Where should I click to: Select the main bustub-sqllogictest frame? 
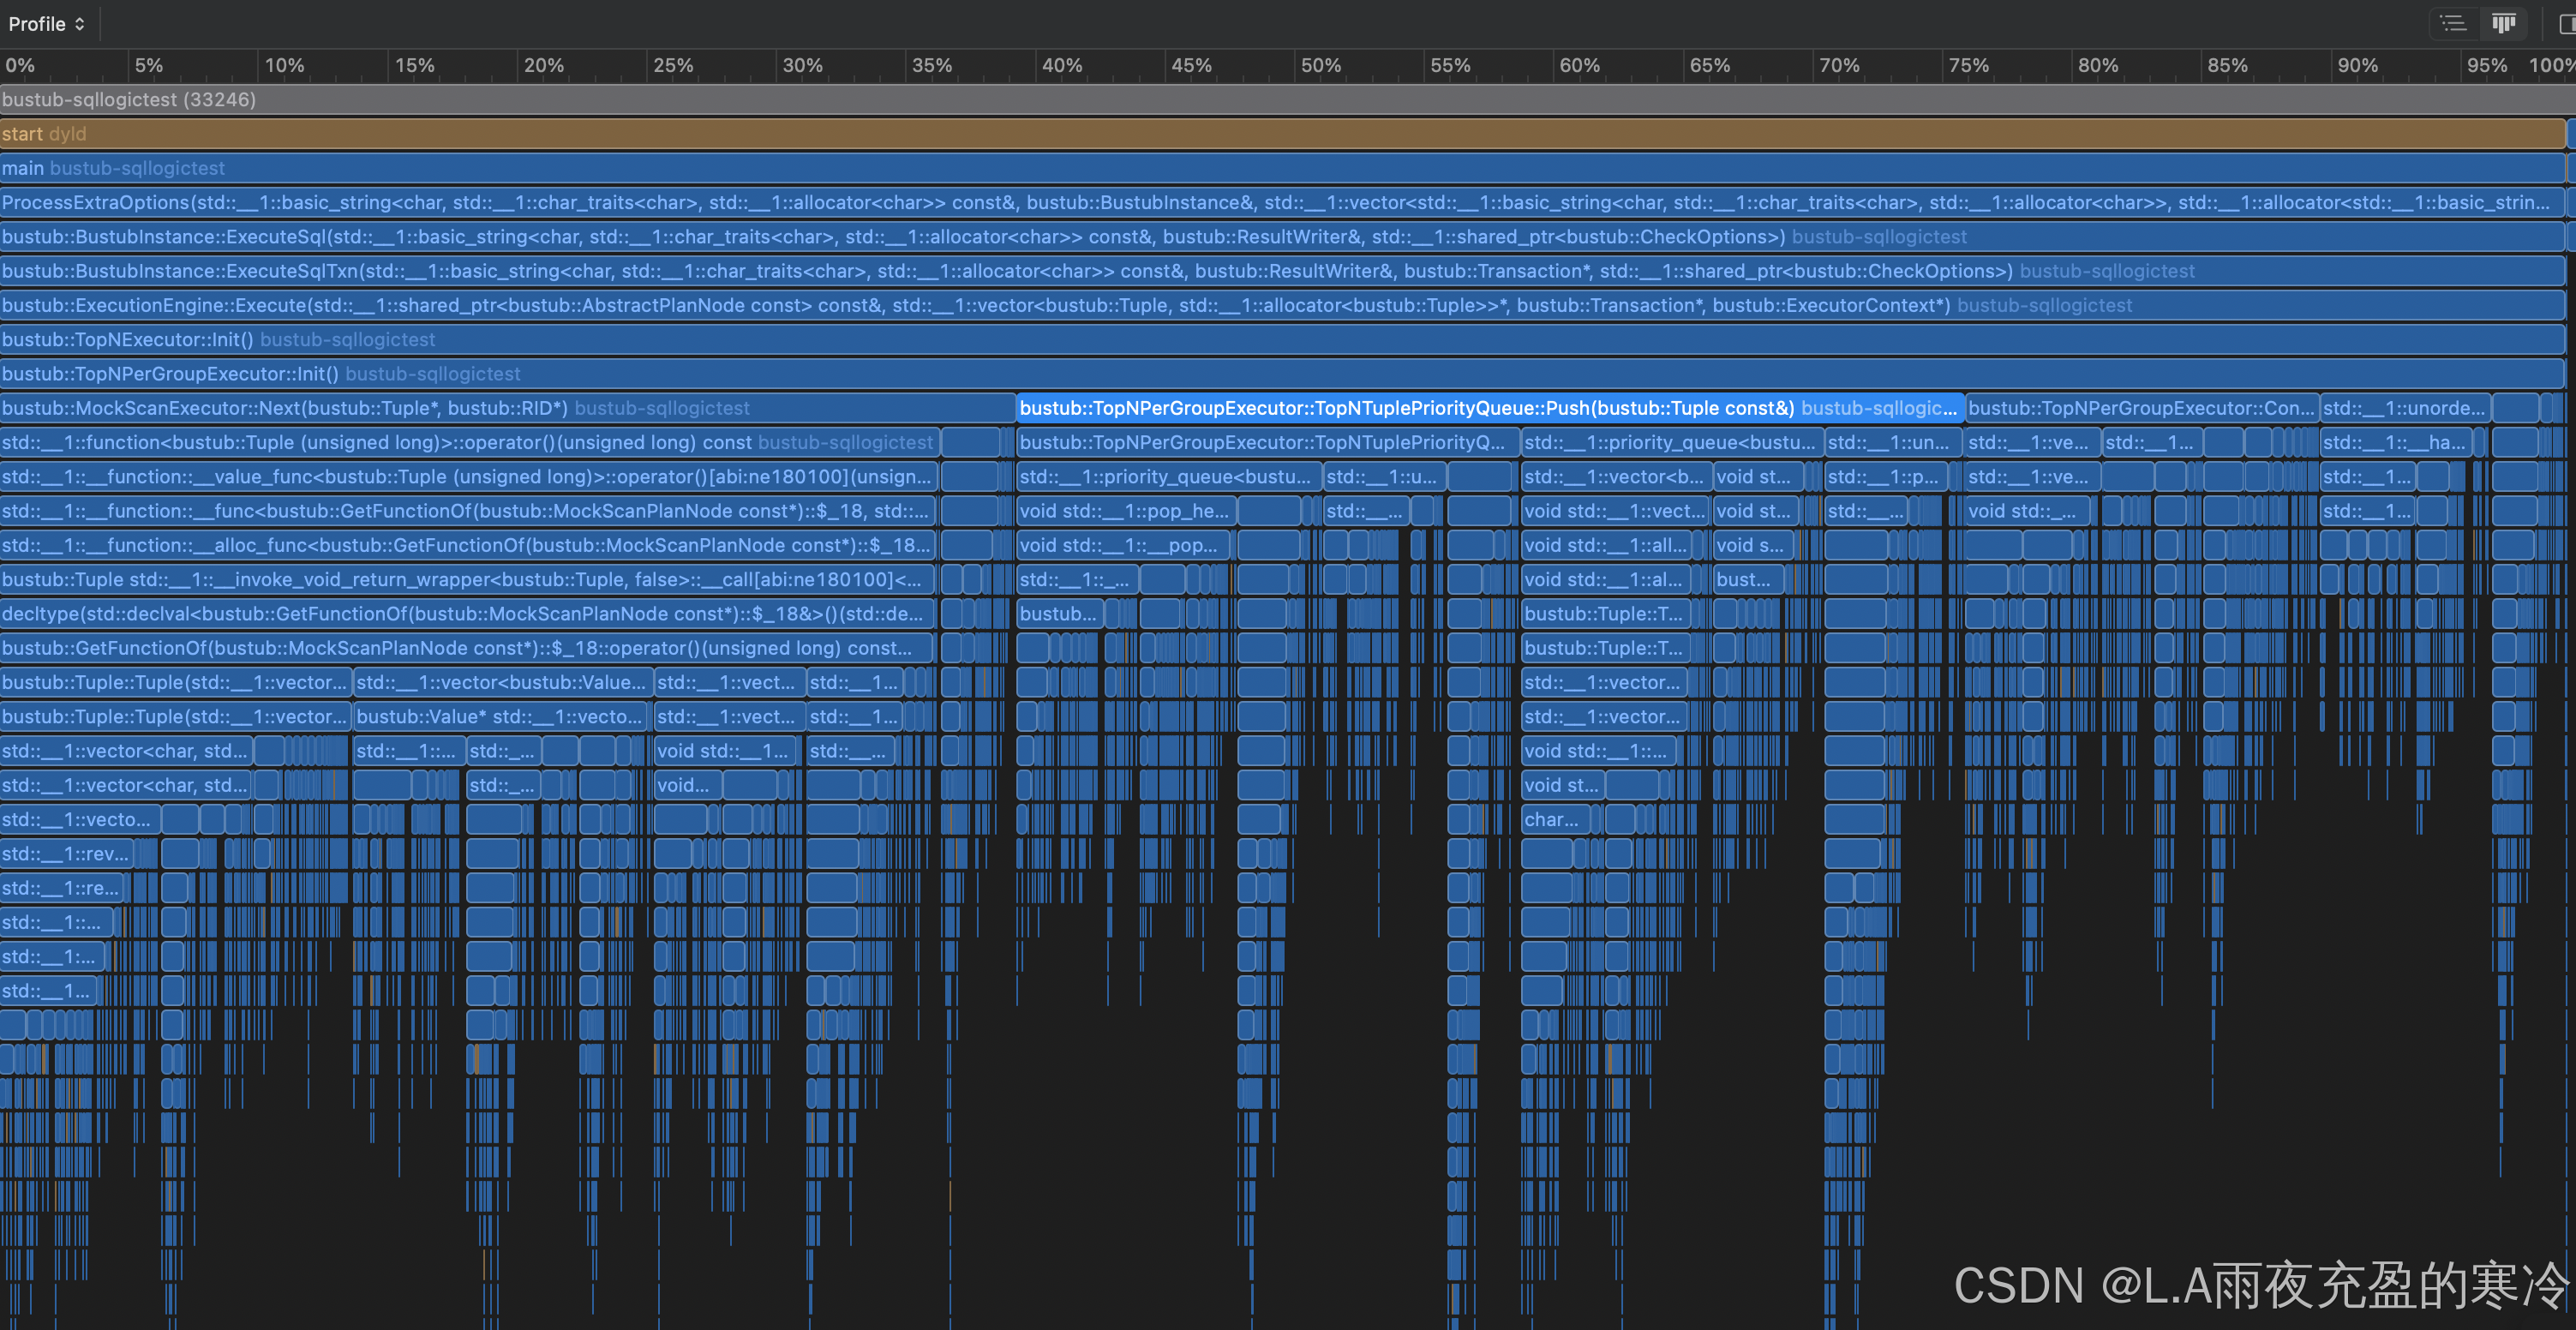pos(113,168)
